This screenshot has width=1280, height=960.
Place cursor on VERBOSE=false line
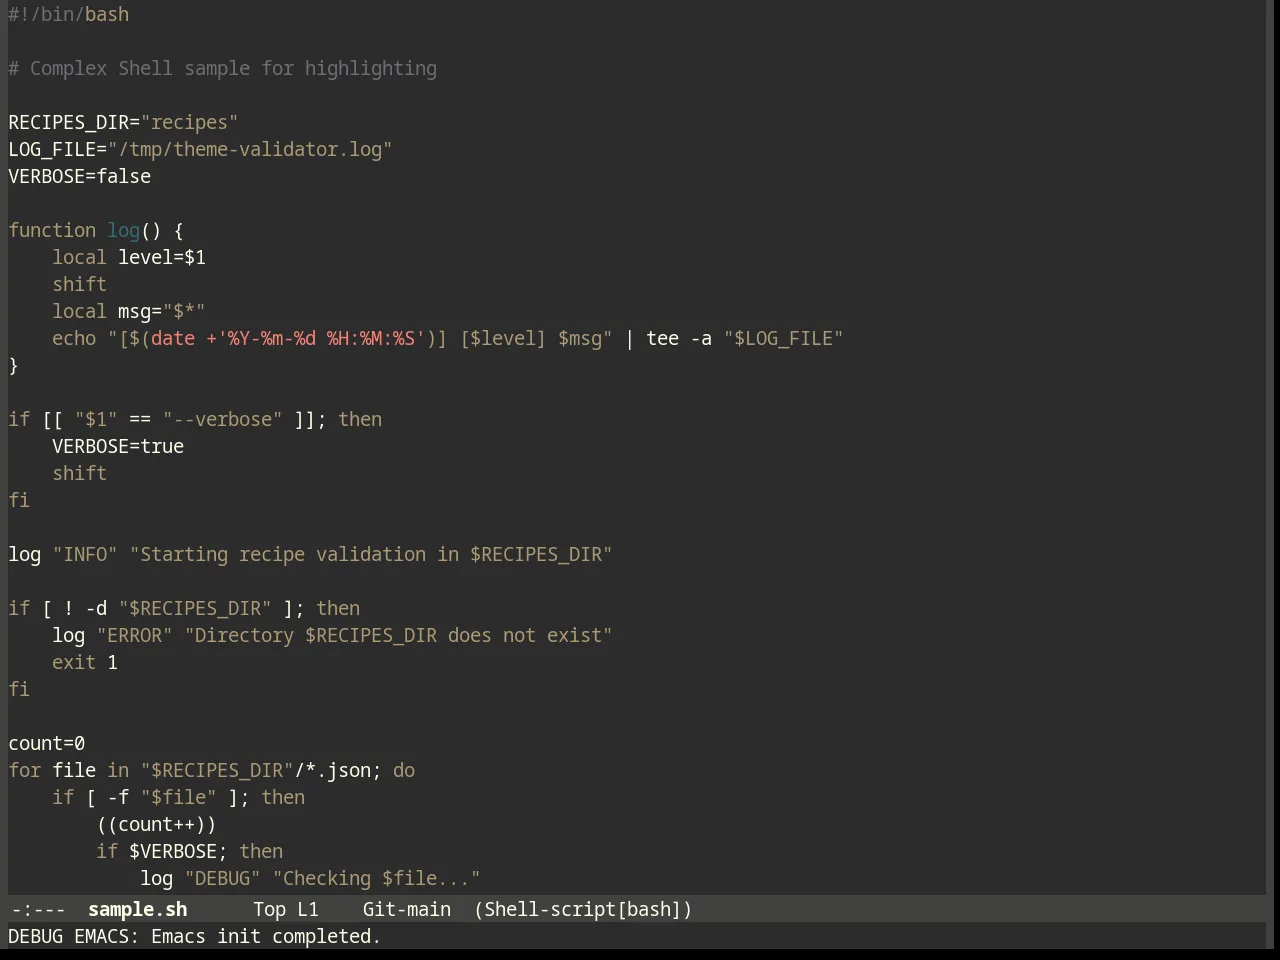[80, 176]
